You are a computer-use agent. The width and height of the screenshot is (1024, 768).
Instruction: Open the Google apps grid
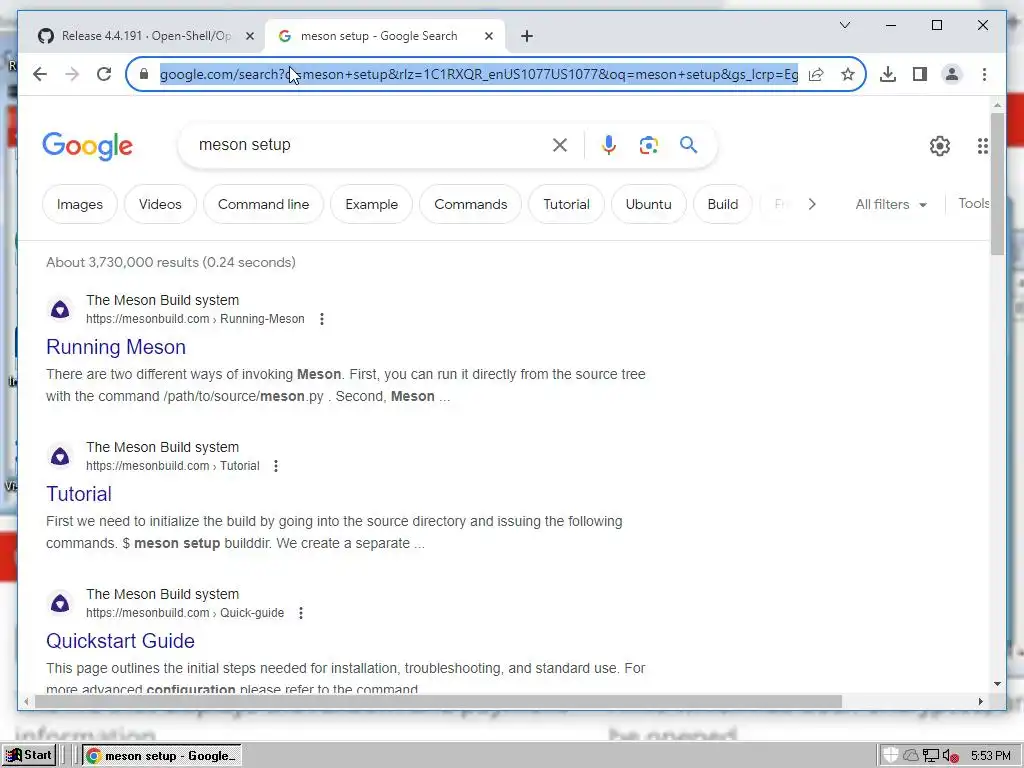click(x=982, y=146)
